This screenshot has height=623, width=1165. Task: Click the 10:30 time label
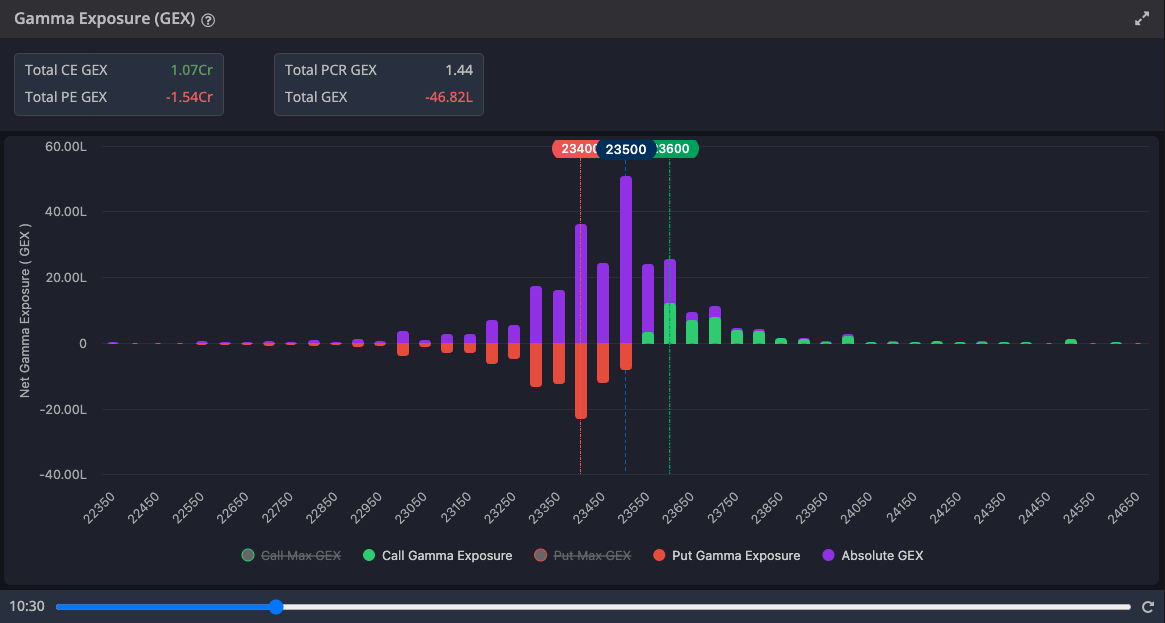click(x=27, y=607)
